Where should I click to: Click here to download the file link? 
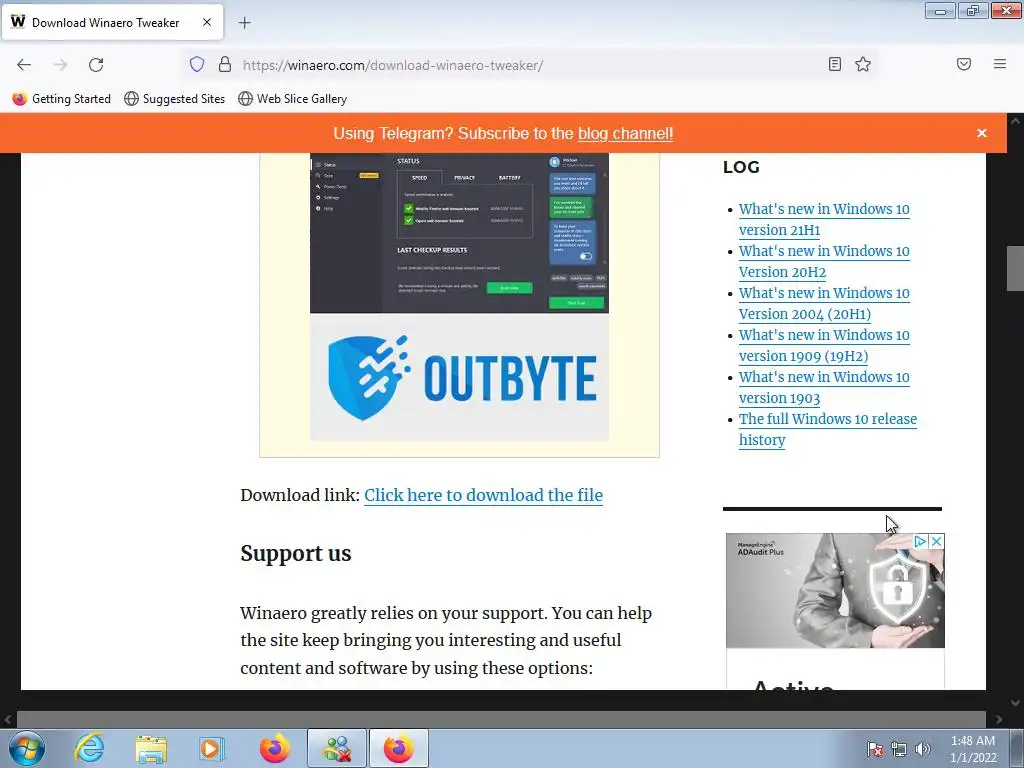pyautogui.click(x=483, y=495)
